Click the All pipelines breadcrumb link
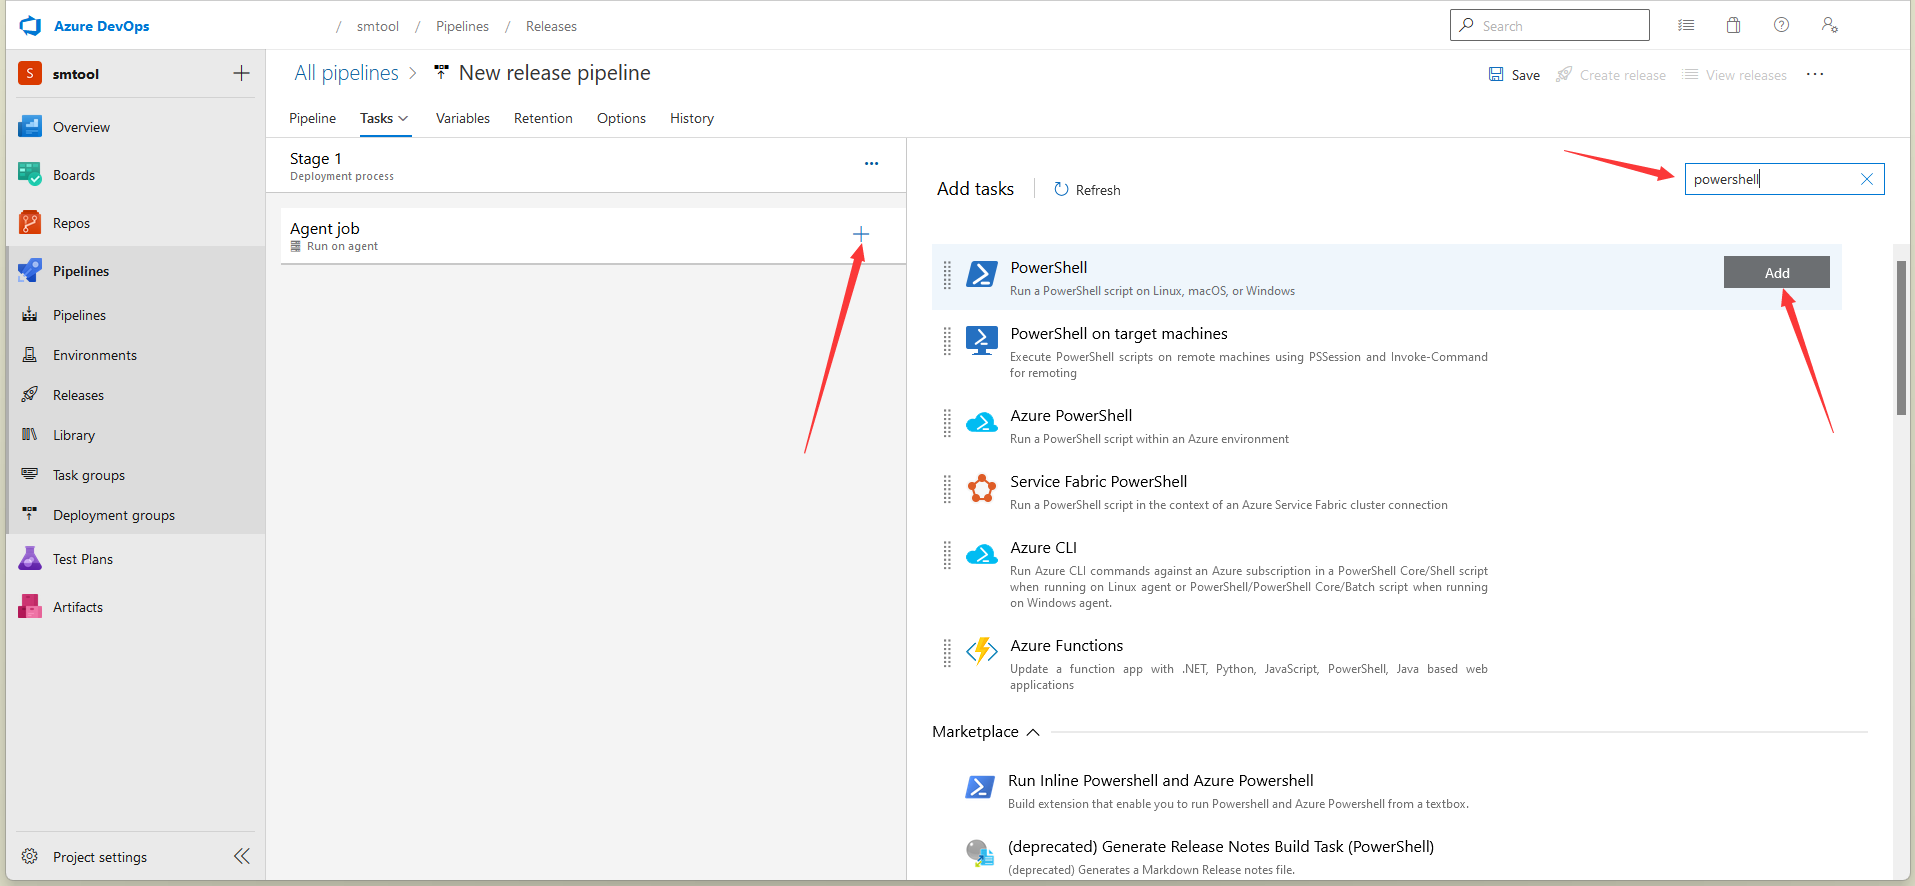Image resolution: width=1915 pixels, height=886 pixels. pyautogui.click(x=346, y=73)
